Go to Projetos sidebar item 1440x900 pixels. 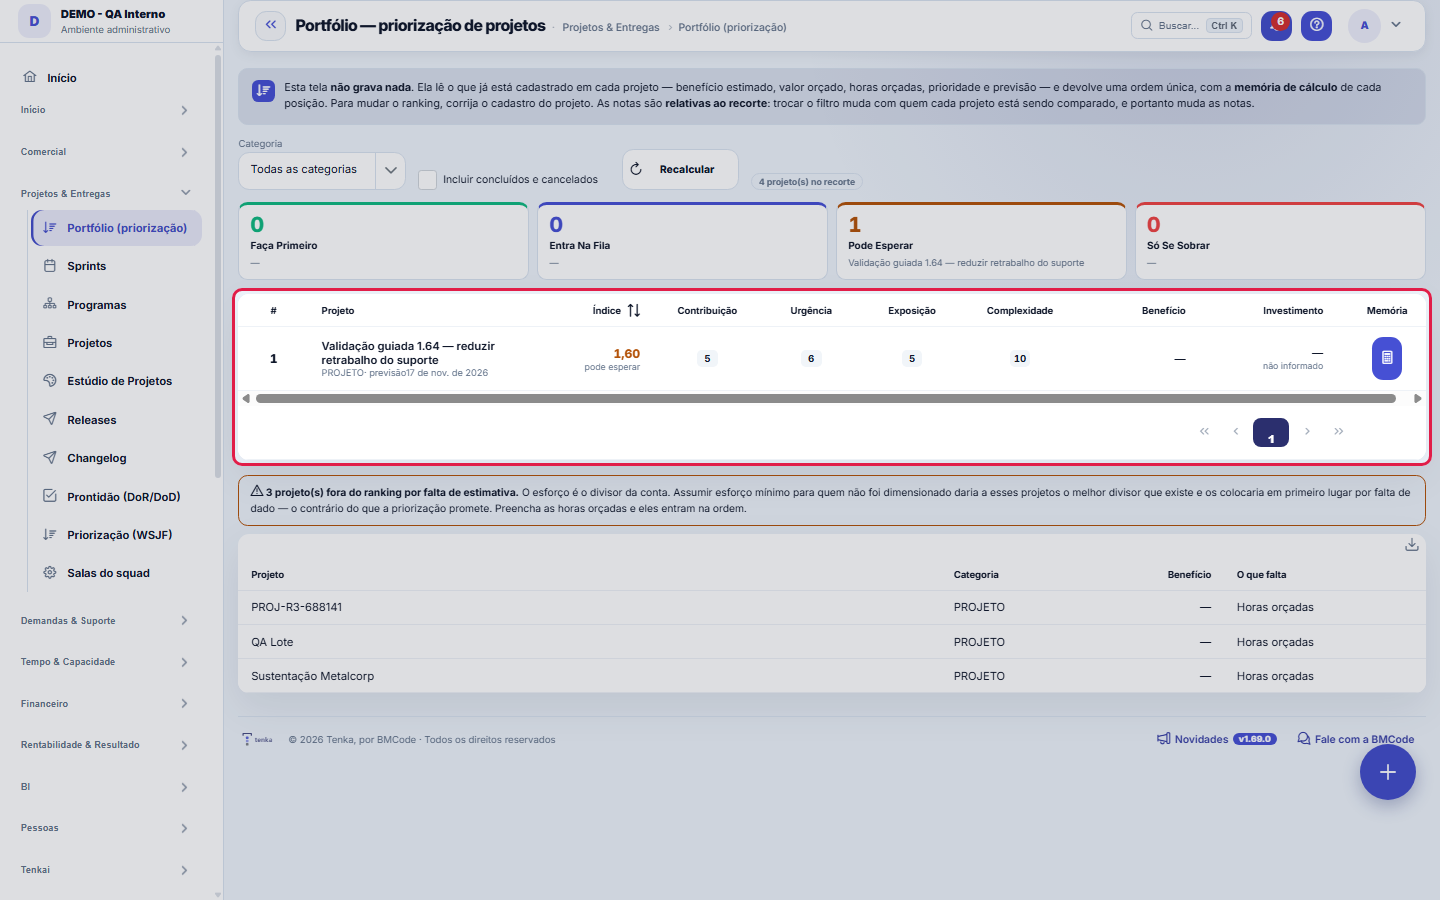click(117, 343)
